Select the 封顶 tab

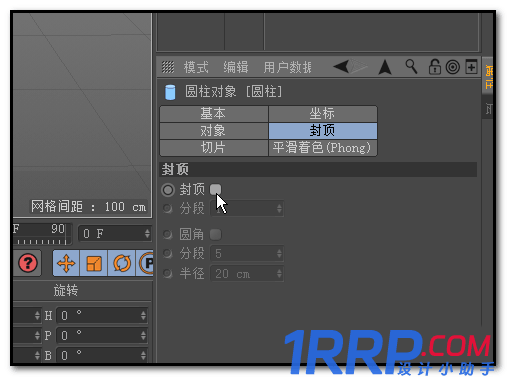click(x=323, y=131)
